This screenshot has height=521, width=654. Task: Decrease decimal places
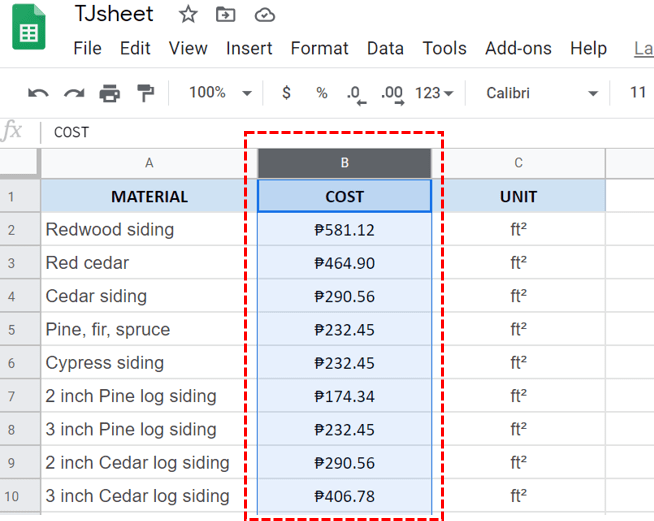355,93
